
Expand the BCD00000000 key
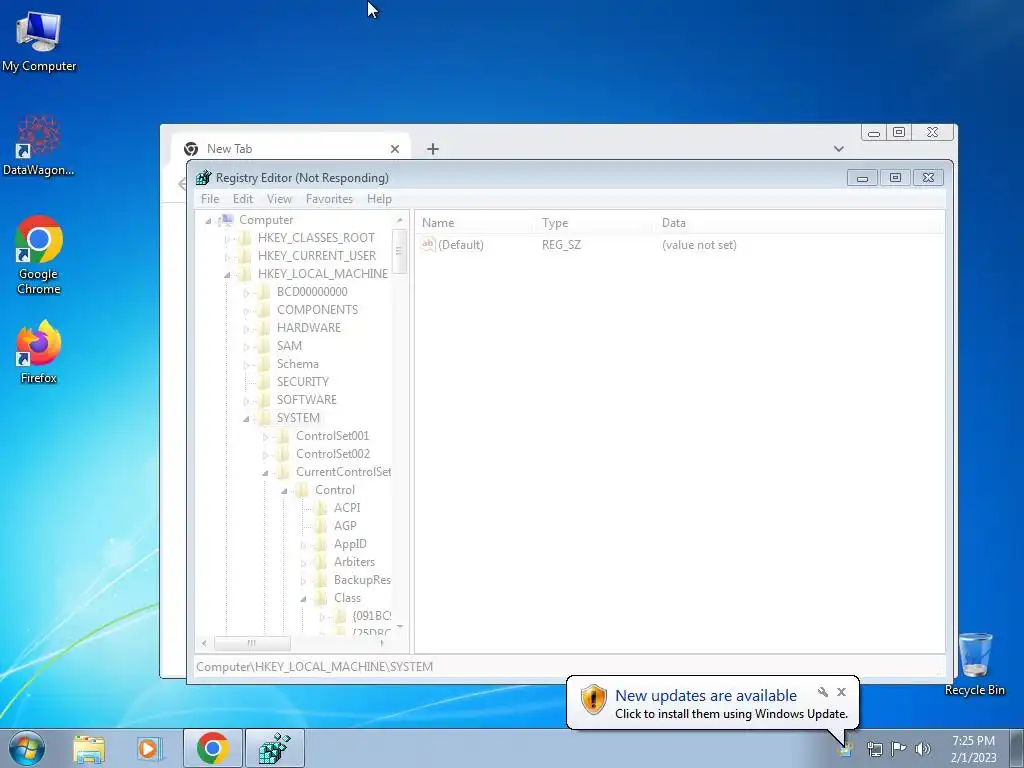point(246,293)
